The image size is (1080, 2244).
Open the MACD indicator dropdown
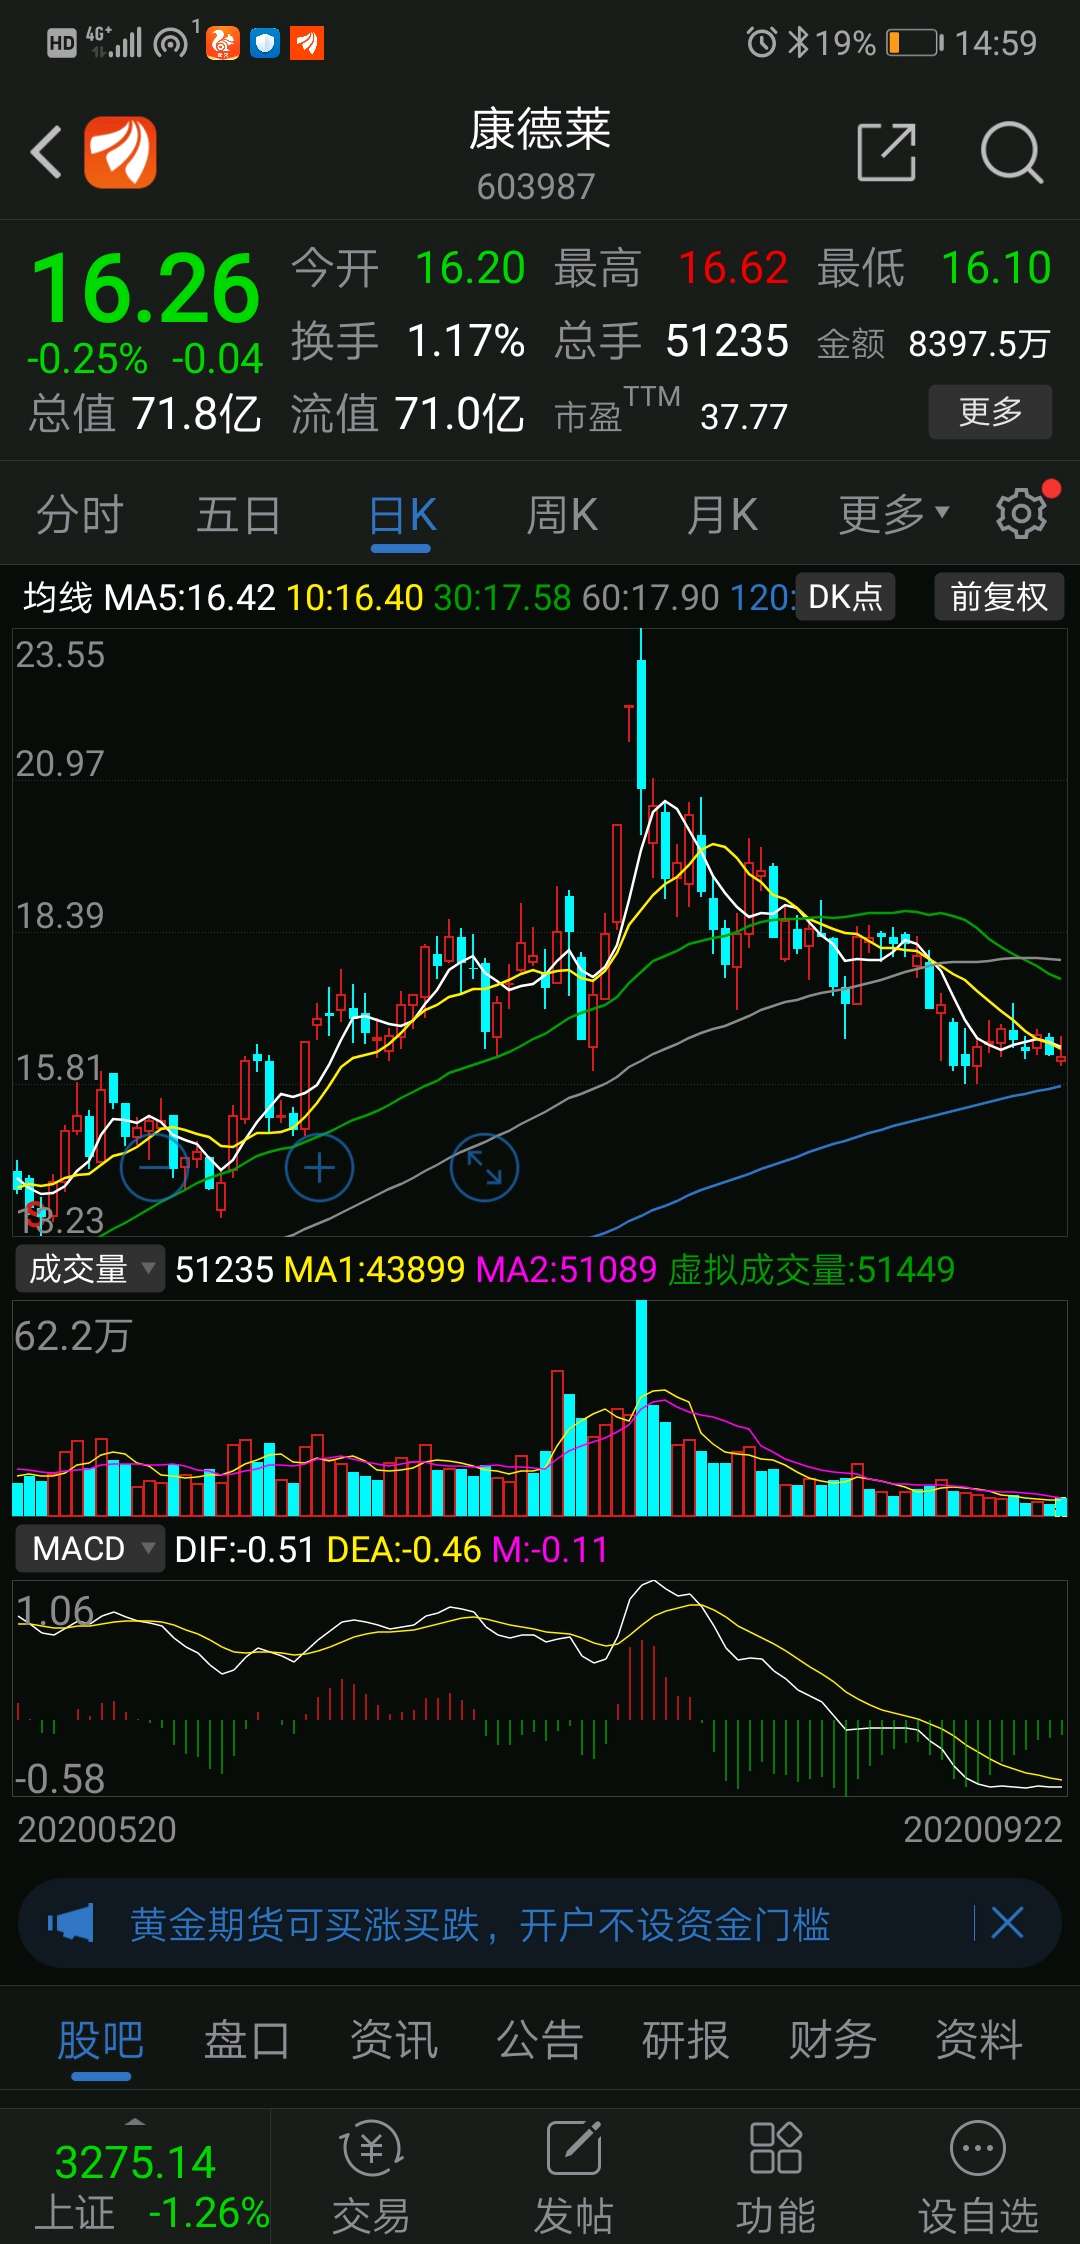[90, 1549]
